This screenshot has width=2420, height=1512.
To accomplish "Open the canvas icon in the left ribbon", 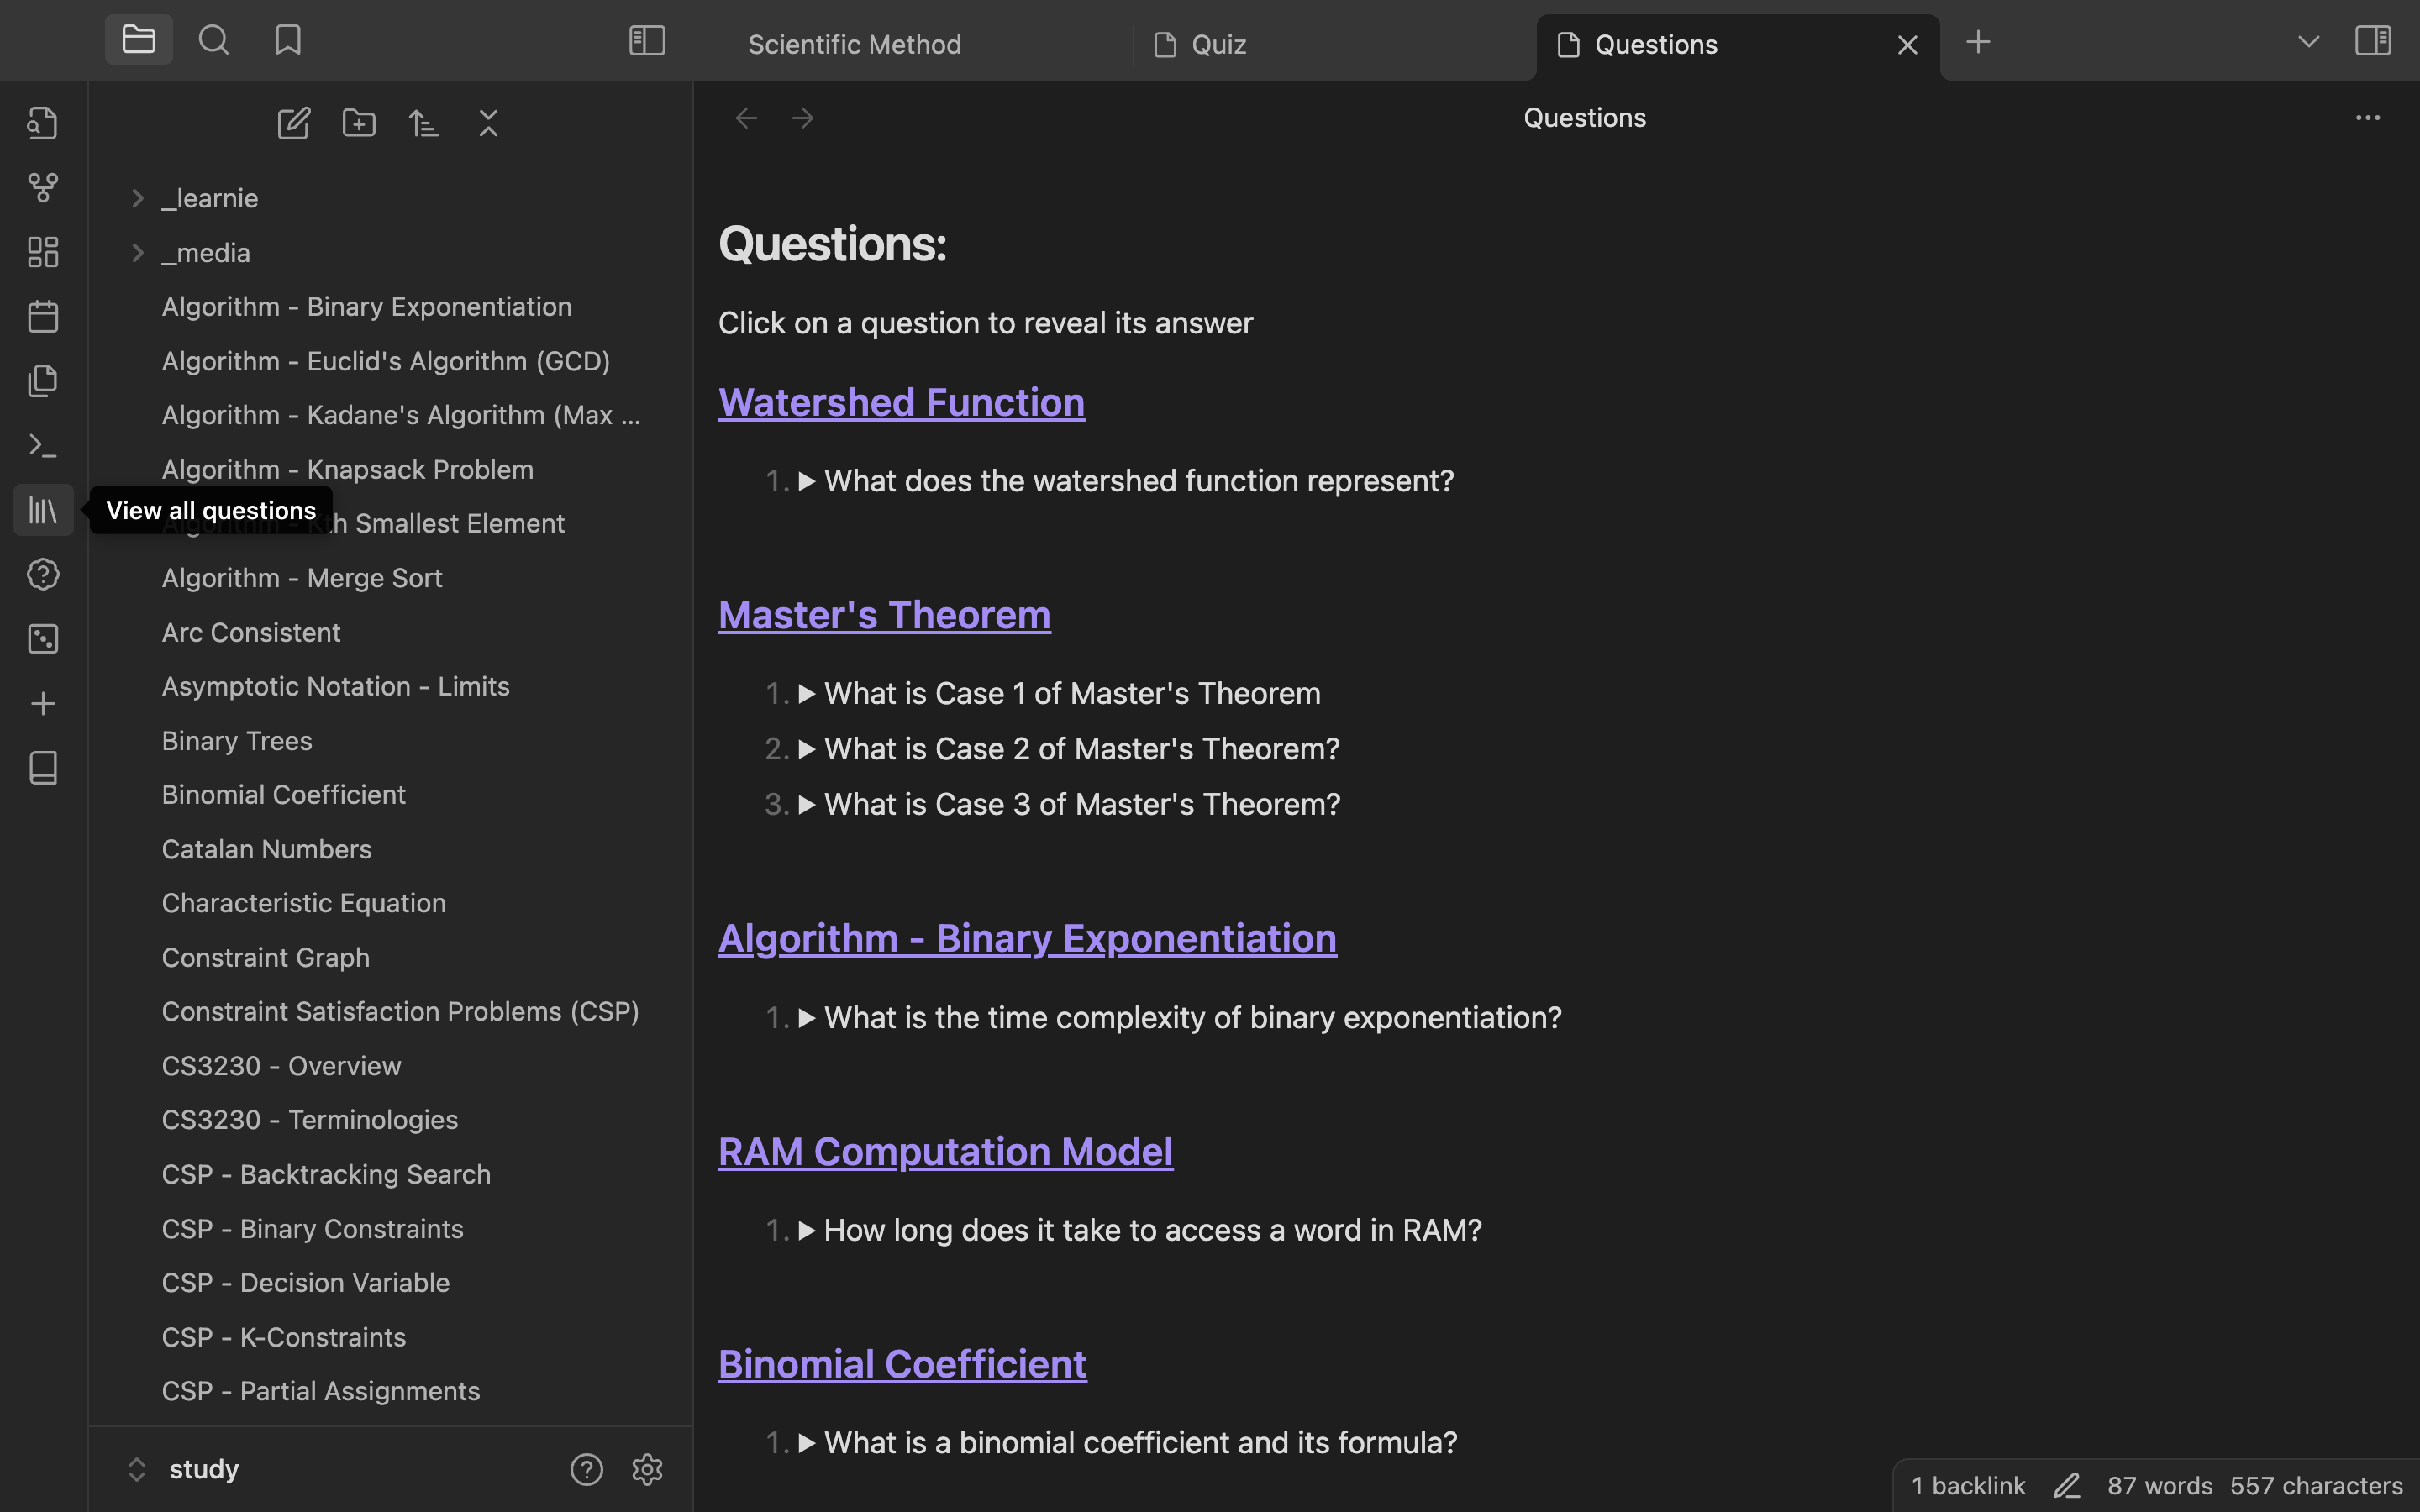I will coord(43,252).
